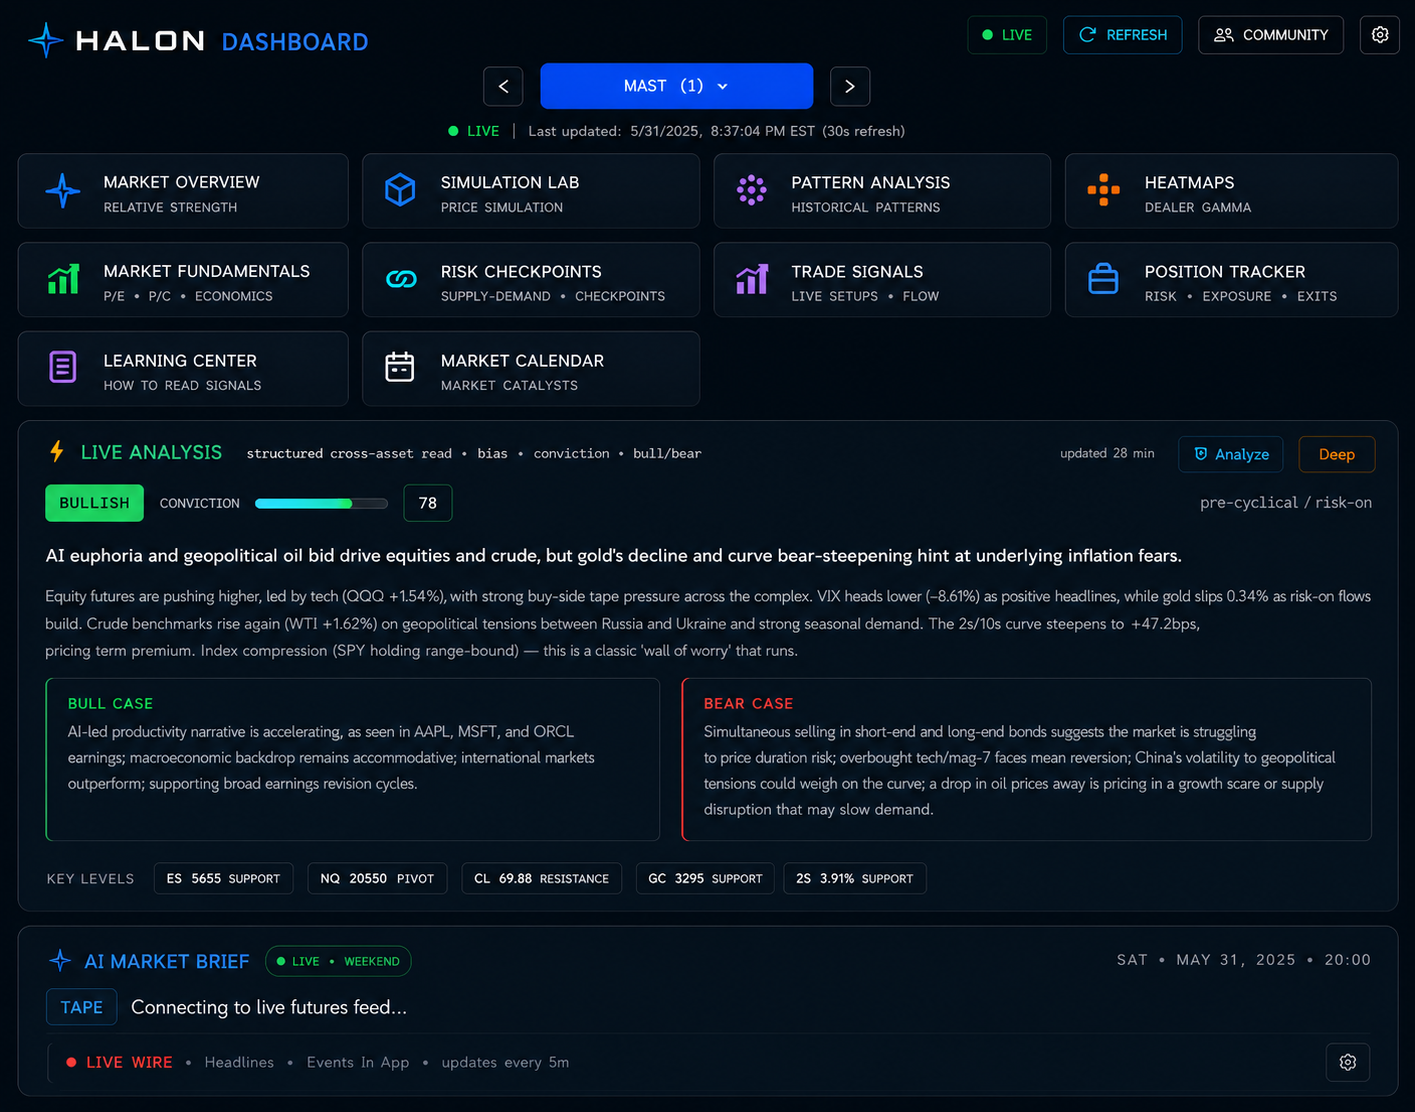The image size is (1415, 1112).
Task: Click the BULLISH bias badge
Action: click(94, 503)
